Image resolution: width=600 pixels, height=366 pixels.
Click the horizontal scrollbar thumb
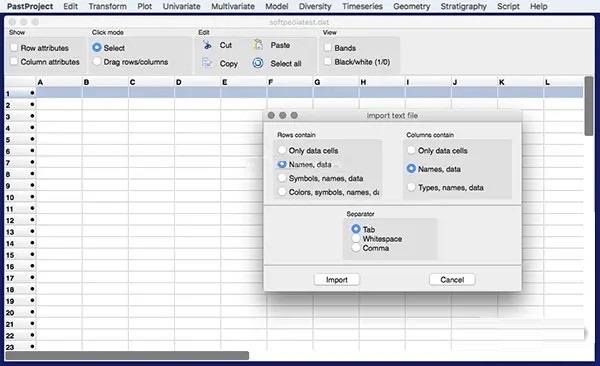click(127, 356)
